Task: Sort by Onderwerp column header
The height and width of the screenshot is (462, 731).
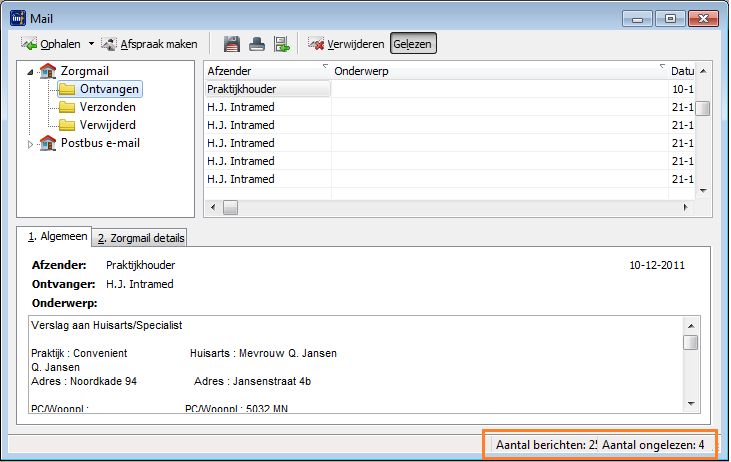Action: point(499,71)
